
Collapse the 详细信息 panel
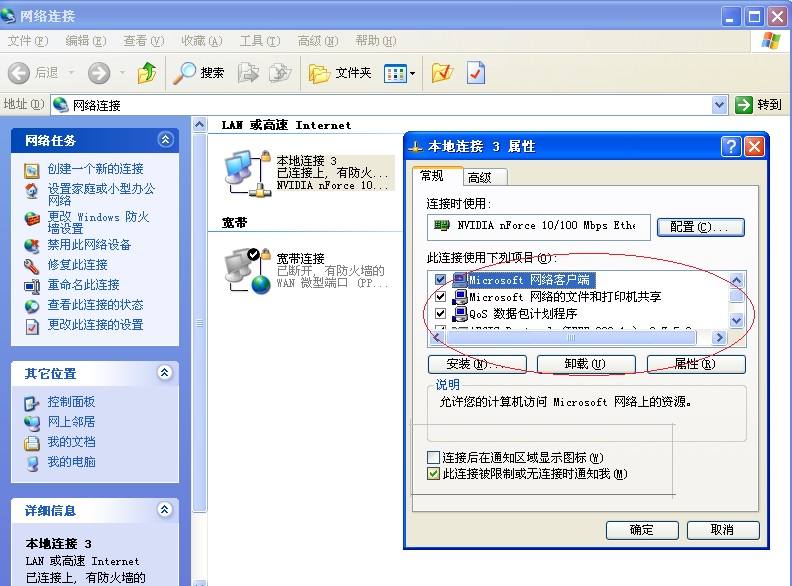tap(165, 509)
